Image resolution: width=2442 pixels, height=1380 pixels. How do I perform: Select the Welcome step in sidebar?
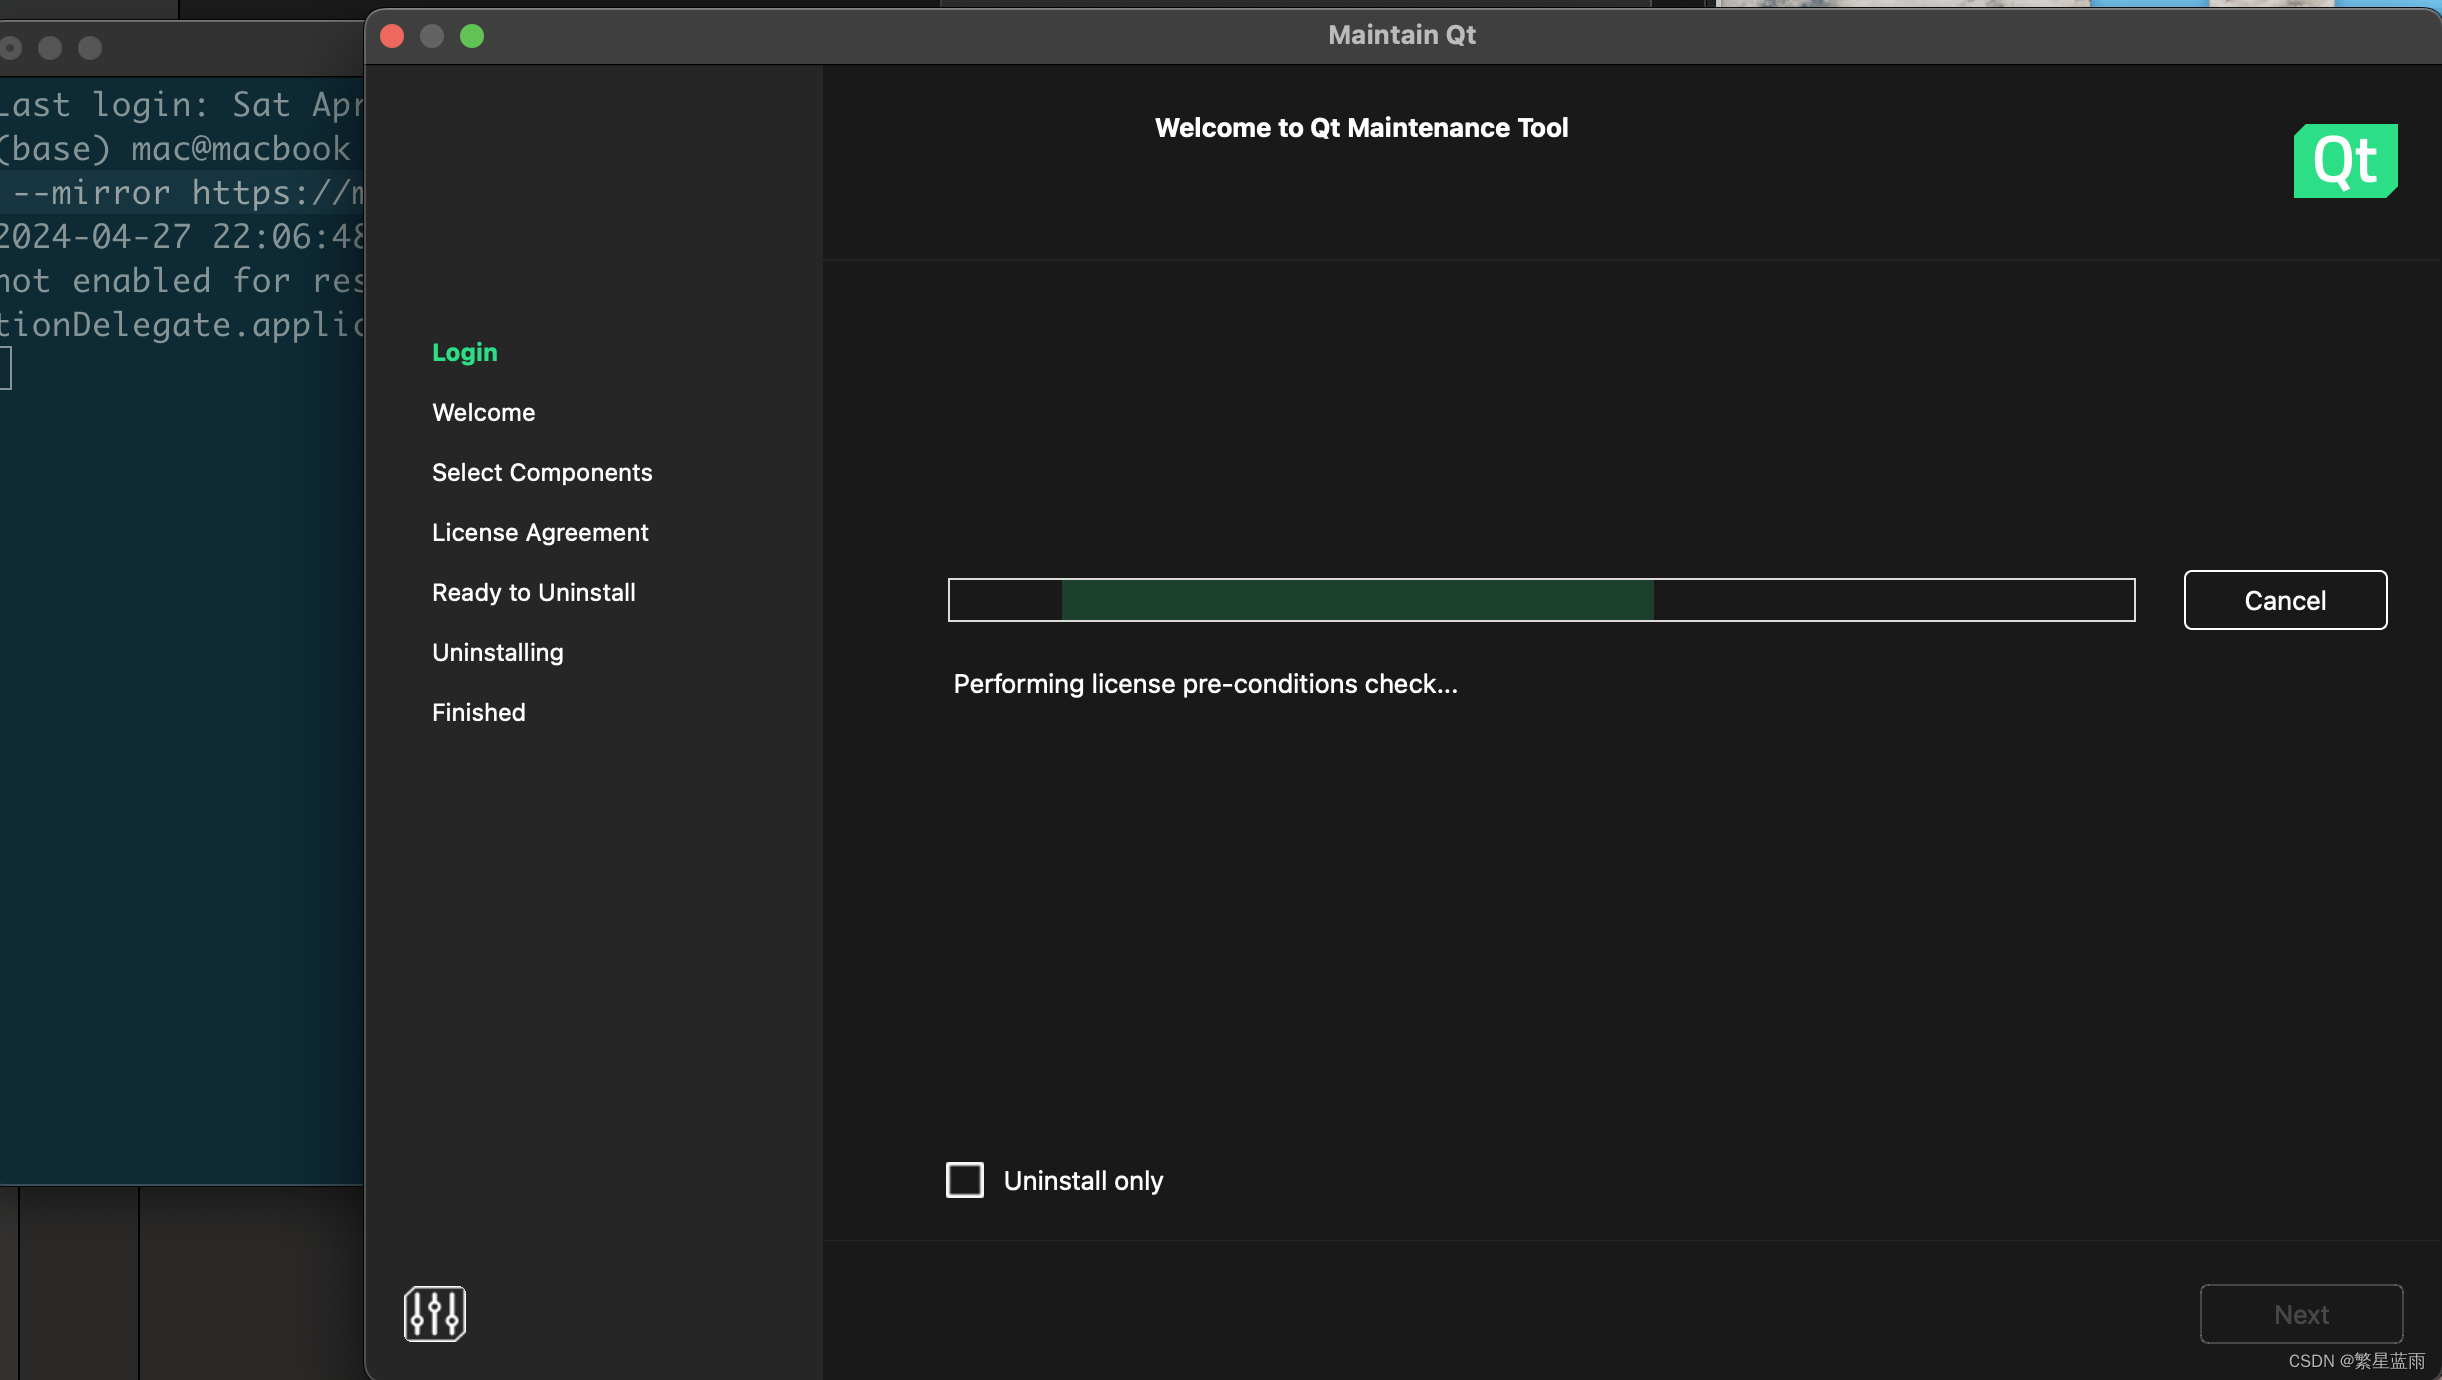tap(483, 411)
